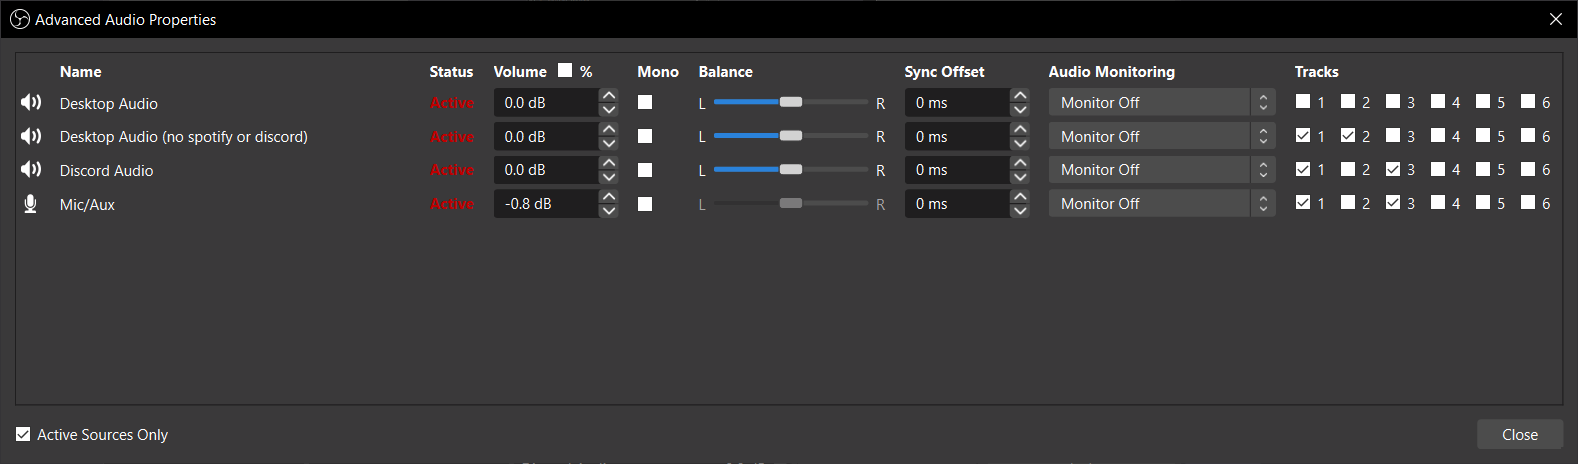
Task: Enable Mono for Mic/Aux
Action: click(x=645, y=204)
